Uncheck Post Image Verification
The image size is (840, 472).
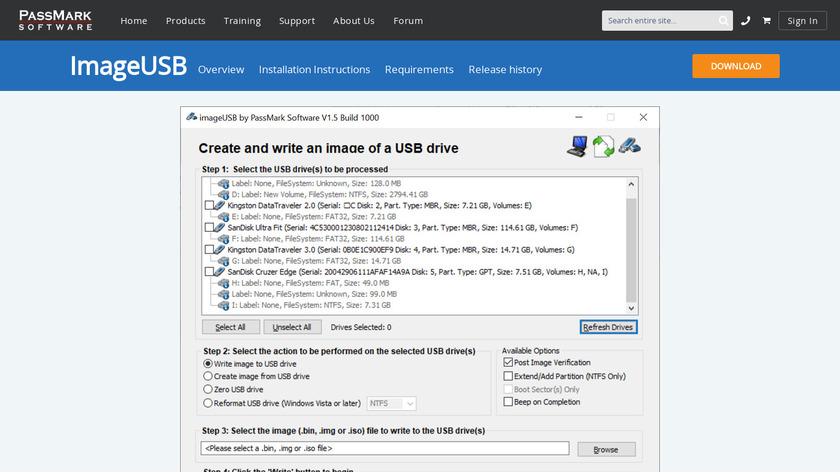point(508,362)
